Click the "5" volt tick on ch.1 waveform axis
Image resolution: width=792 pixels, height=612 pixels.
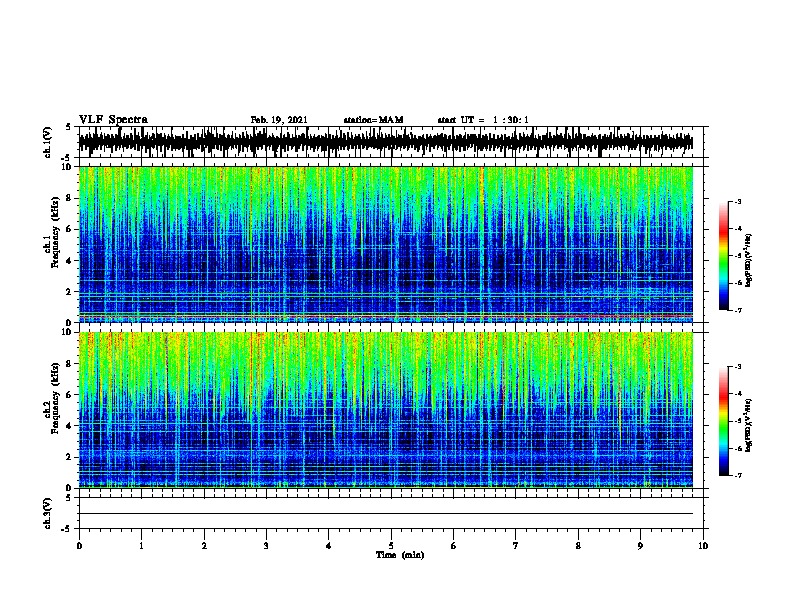point(69,127)
